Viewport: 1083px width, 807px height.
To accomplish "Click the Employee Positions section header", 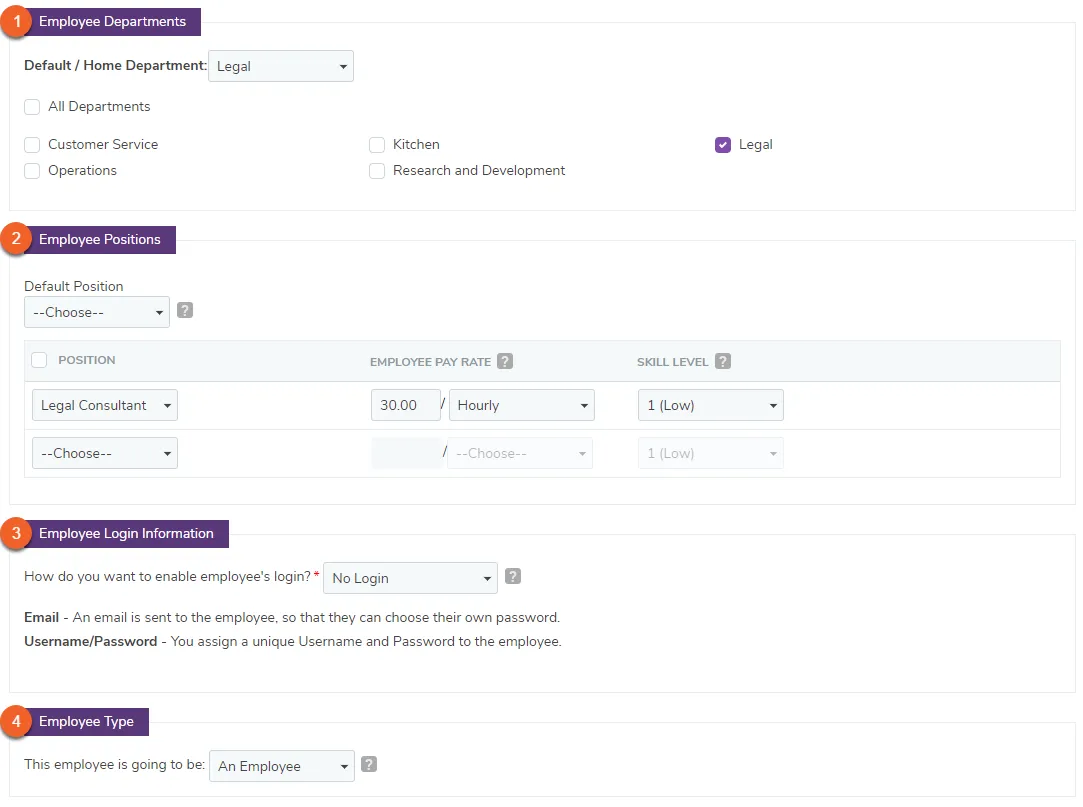I will 99,240.
